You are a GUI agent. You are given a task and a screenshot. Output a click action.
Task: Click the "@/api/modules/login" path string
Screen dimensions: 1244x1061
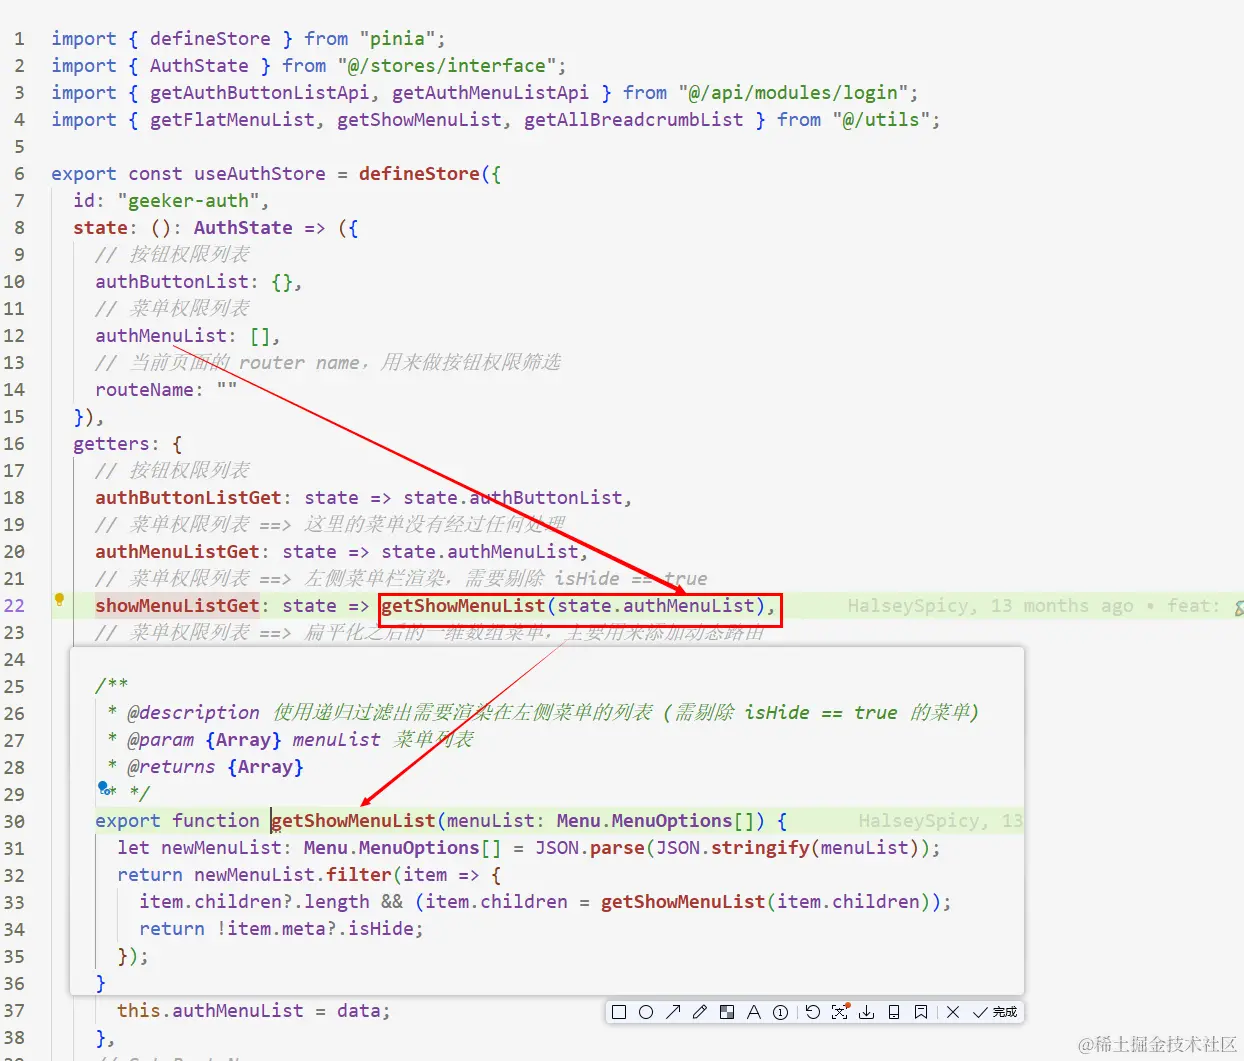(793, 92)
